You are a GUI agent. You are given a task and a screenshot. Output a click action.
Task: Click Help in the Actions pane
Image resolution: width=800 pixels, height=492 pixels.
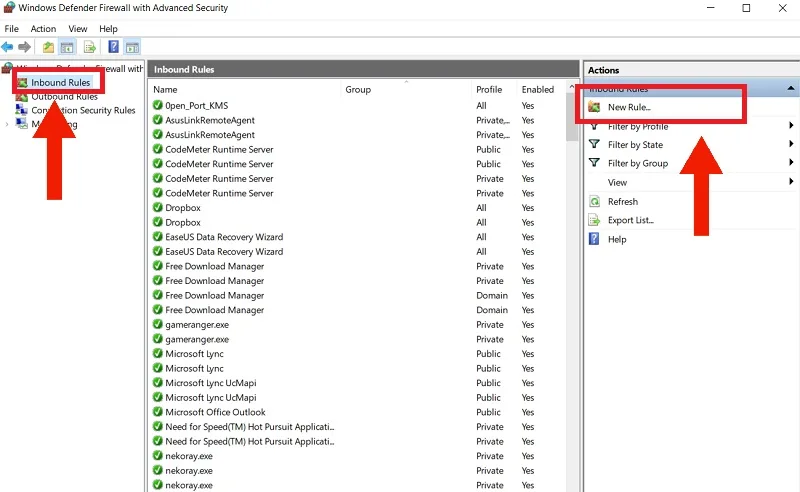click(x=617, y=239)
